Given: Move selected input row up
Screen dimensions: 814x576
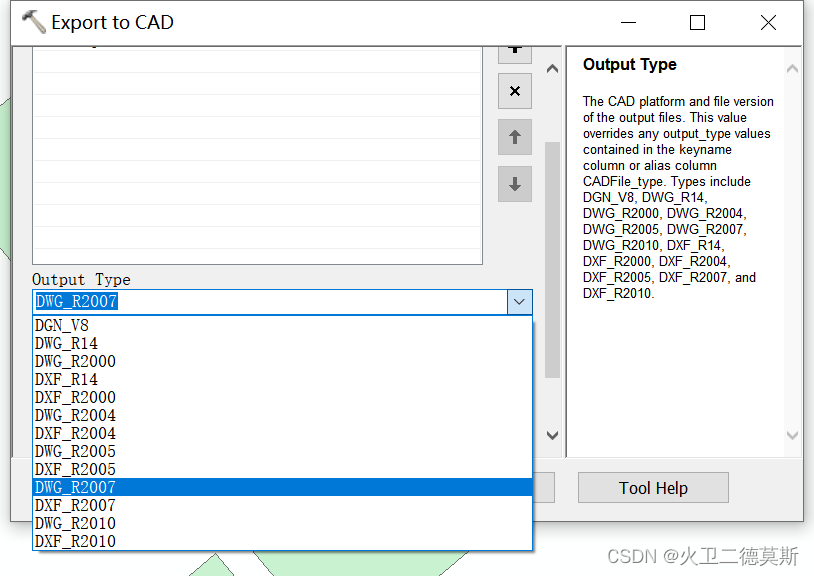Looking at the screenshot, I should (x=514, y=137).
